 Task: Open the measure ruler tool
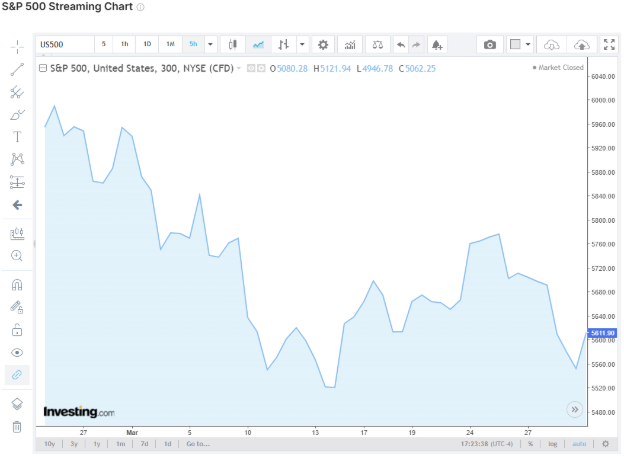click(17, 234)
